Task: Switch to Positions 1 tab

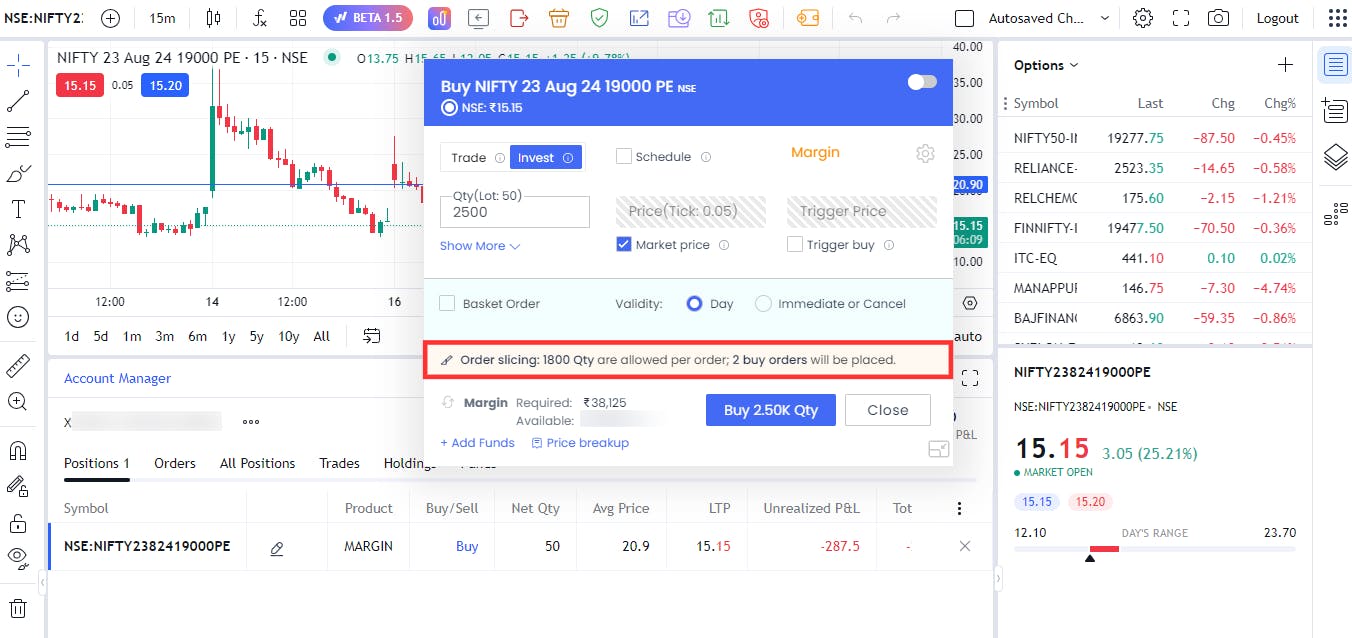Action: 97,463
